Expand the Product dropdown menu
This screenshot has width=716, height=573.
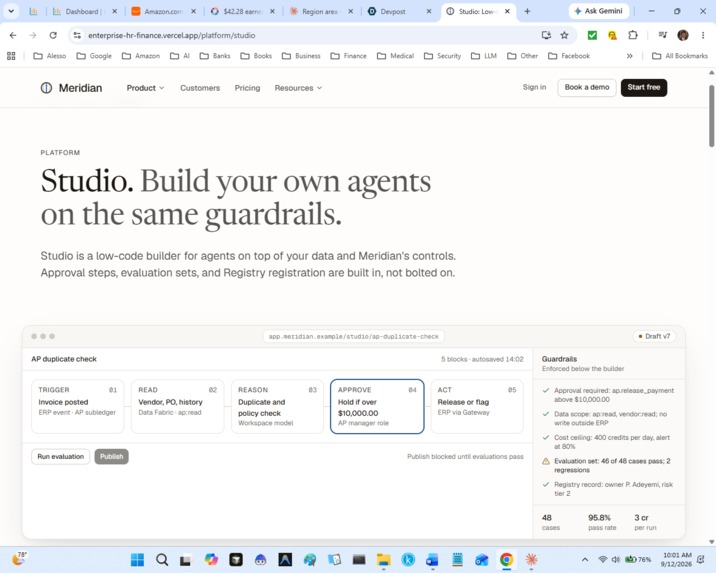145,88
